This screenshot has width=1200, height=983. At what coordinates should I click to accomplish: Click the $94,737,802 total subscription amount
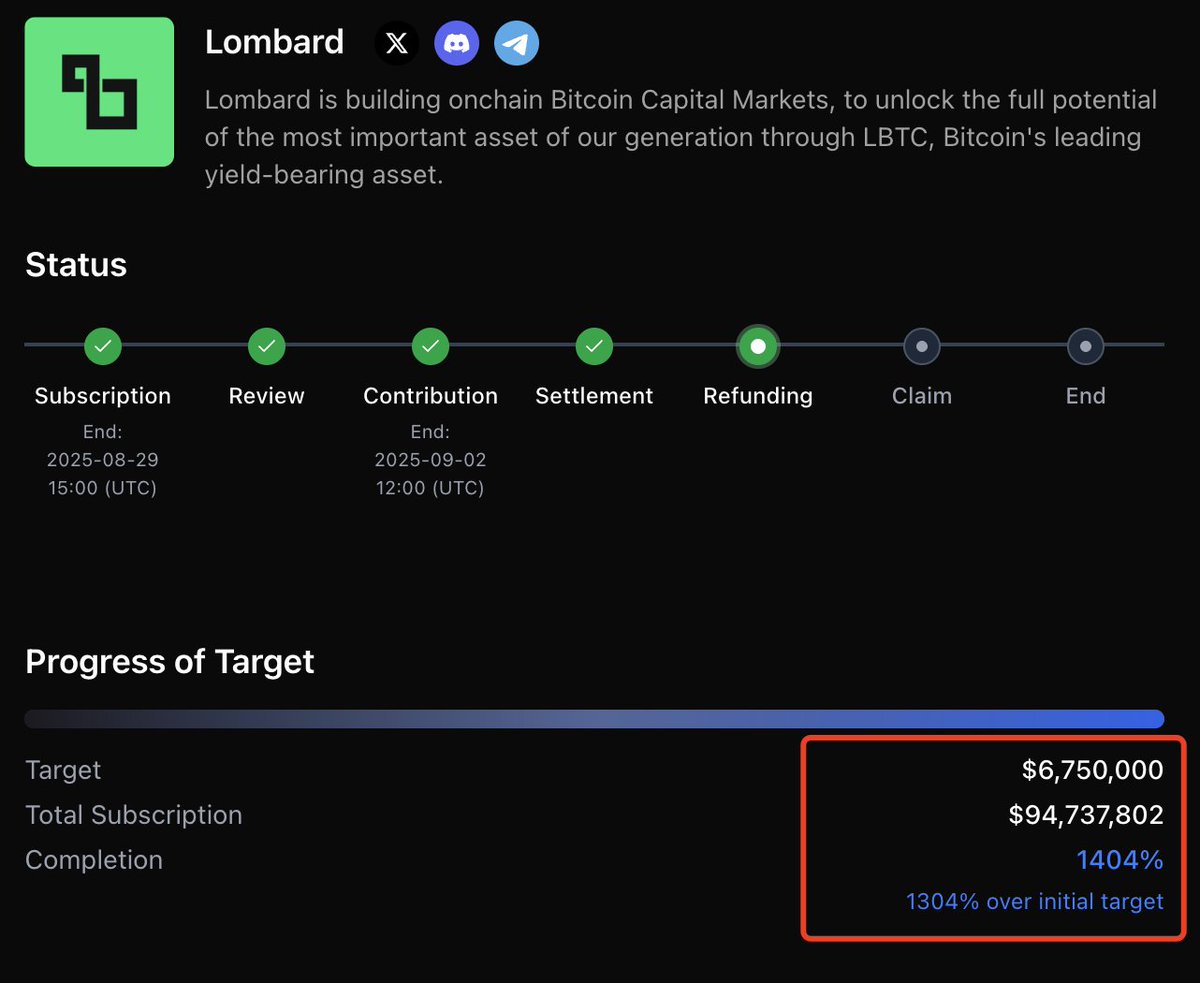(1086, 815)
